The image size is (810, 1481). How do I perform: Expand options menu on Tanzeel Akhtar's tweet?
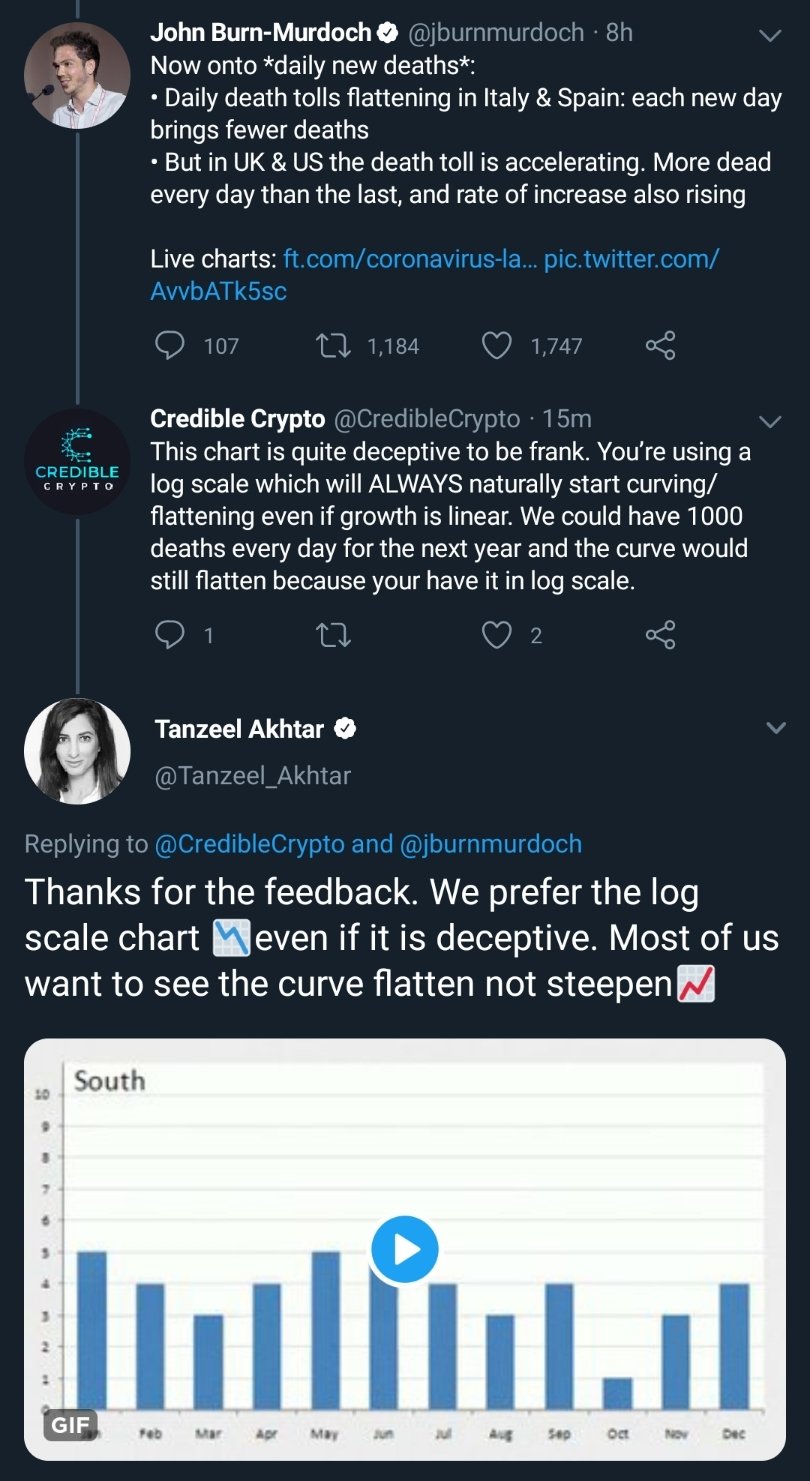point(776,728)
